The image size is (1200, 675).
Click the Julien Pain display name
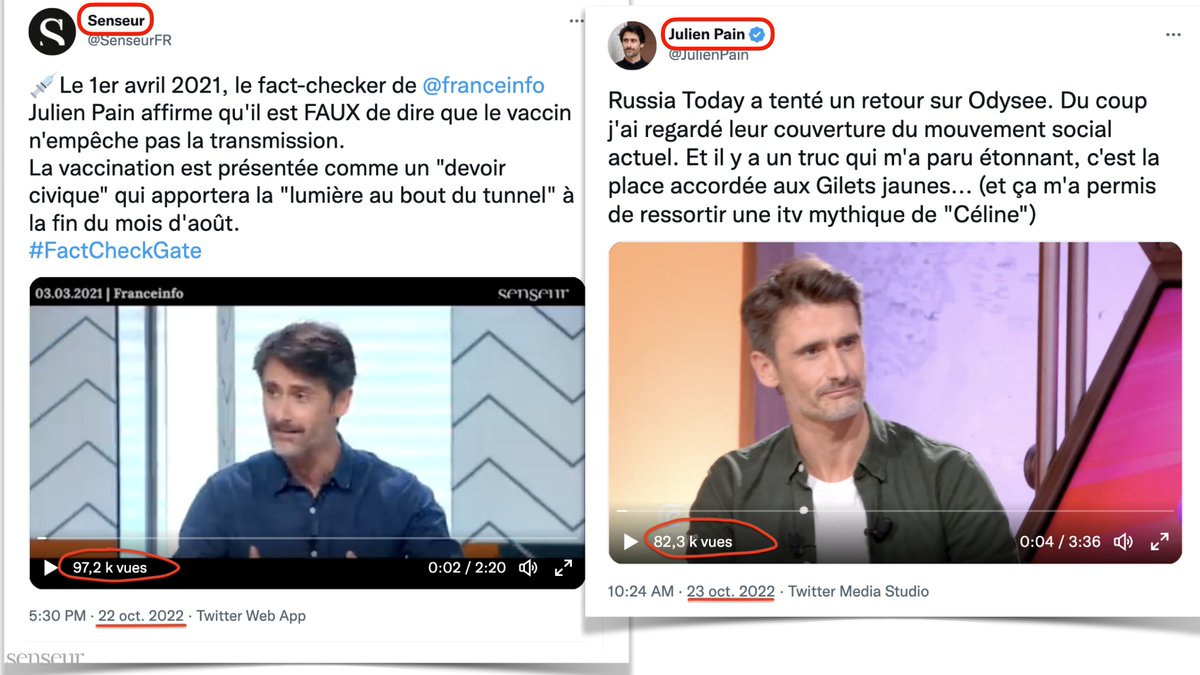(x=709, y=35)
